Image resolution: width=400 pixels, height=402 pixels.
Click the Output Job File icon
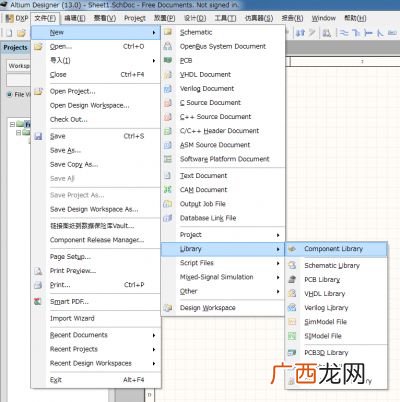point(168,204)
